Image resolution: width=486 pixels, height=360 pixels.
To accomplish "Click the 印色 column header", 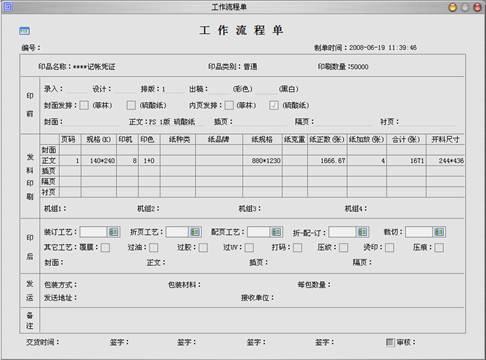I will point(149,139).
